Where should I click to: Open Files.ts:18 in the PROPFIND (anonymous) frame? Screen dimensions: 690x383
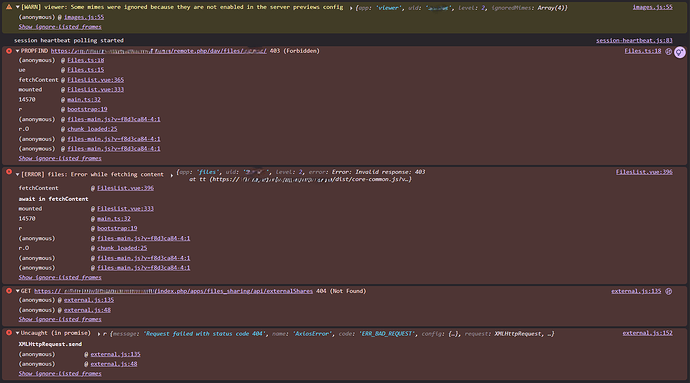point(86,60)
